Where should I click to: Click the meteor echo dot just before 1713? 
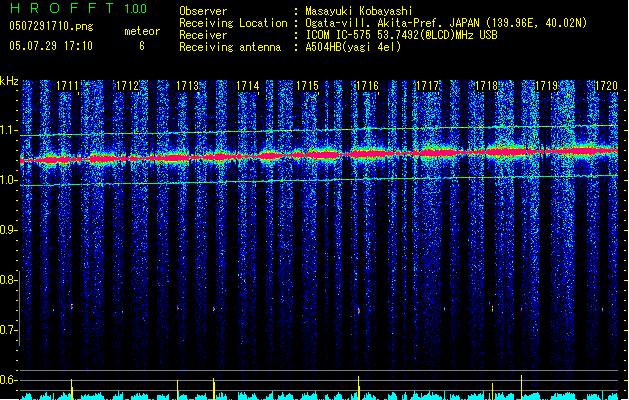point(178,308)
